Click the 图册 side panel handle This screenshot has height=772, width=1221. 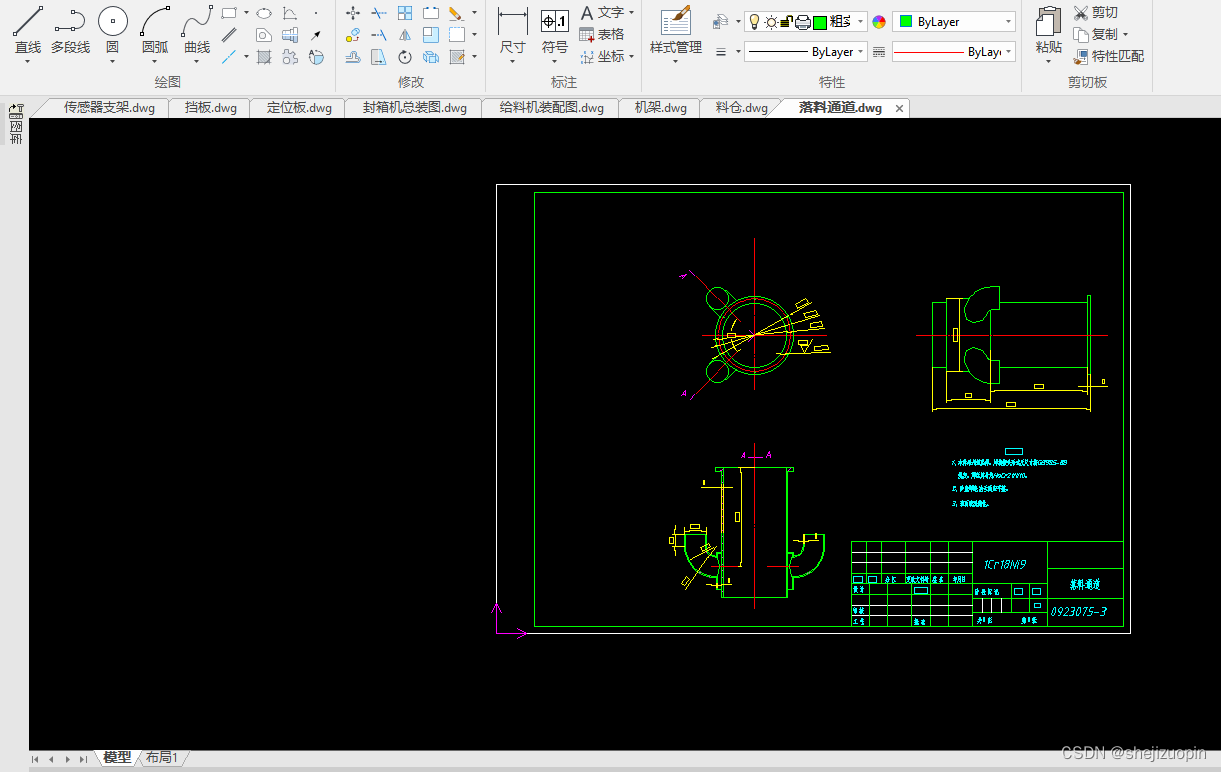[16, 126]
